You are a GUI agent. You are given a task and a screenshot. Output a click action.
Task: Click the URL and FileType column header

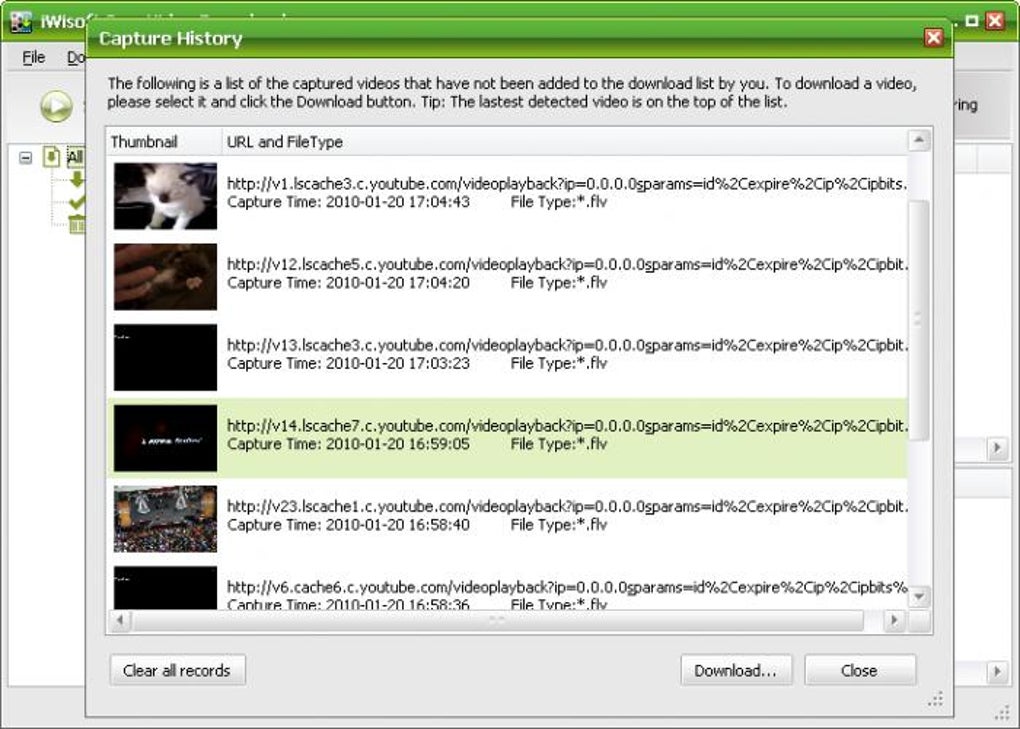pos(565,142)
